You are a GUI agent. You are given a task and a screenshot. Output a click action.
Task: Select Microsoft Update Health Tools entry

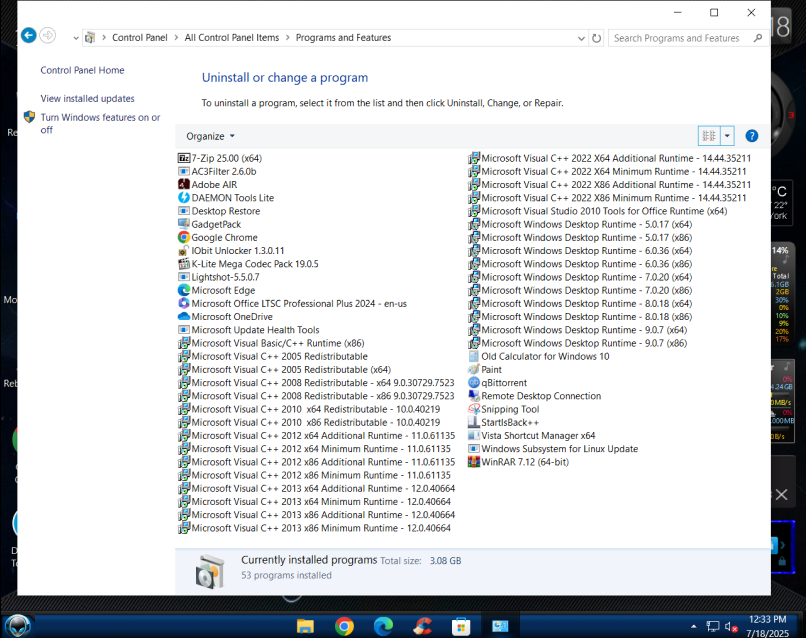(249, 330)
